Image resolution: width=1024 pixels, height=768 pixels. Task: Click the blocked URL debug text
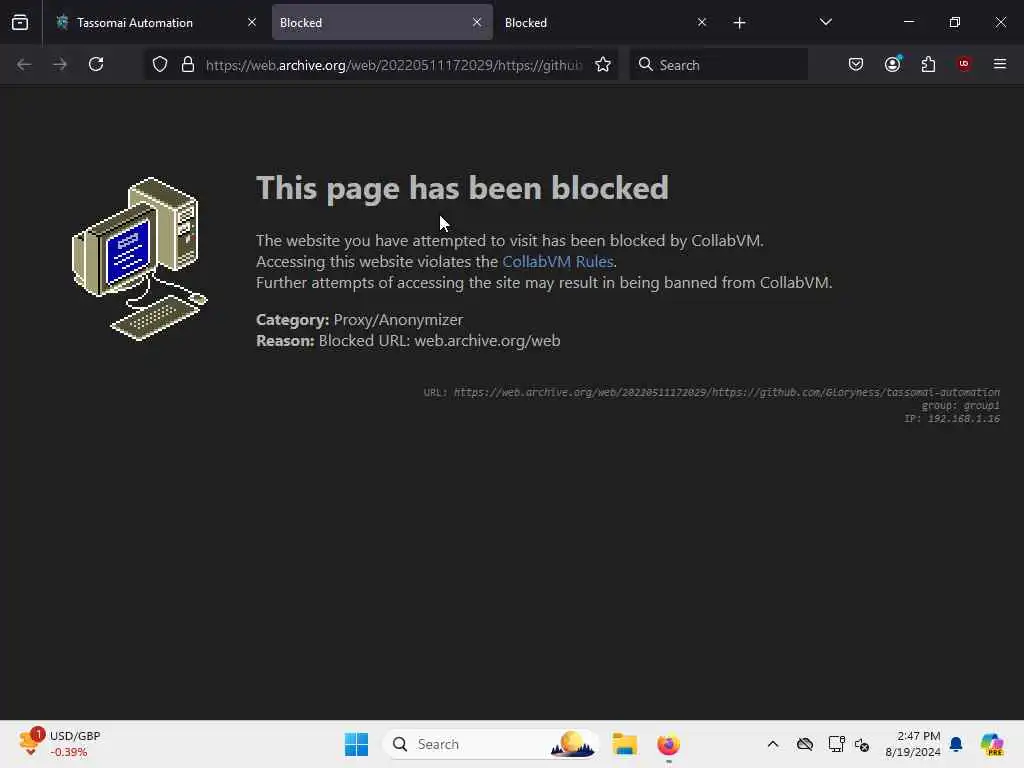[x=712, y=392]
